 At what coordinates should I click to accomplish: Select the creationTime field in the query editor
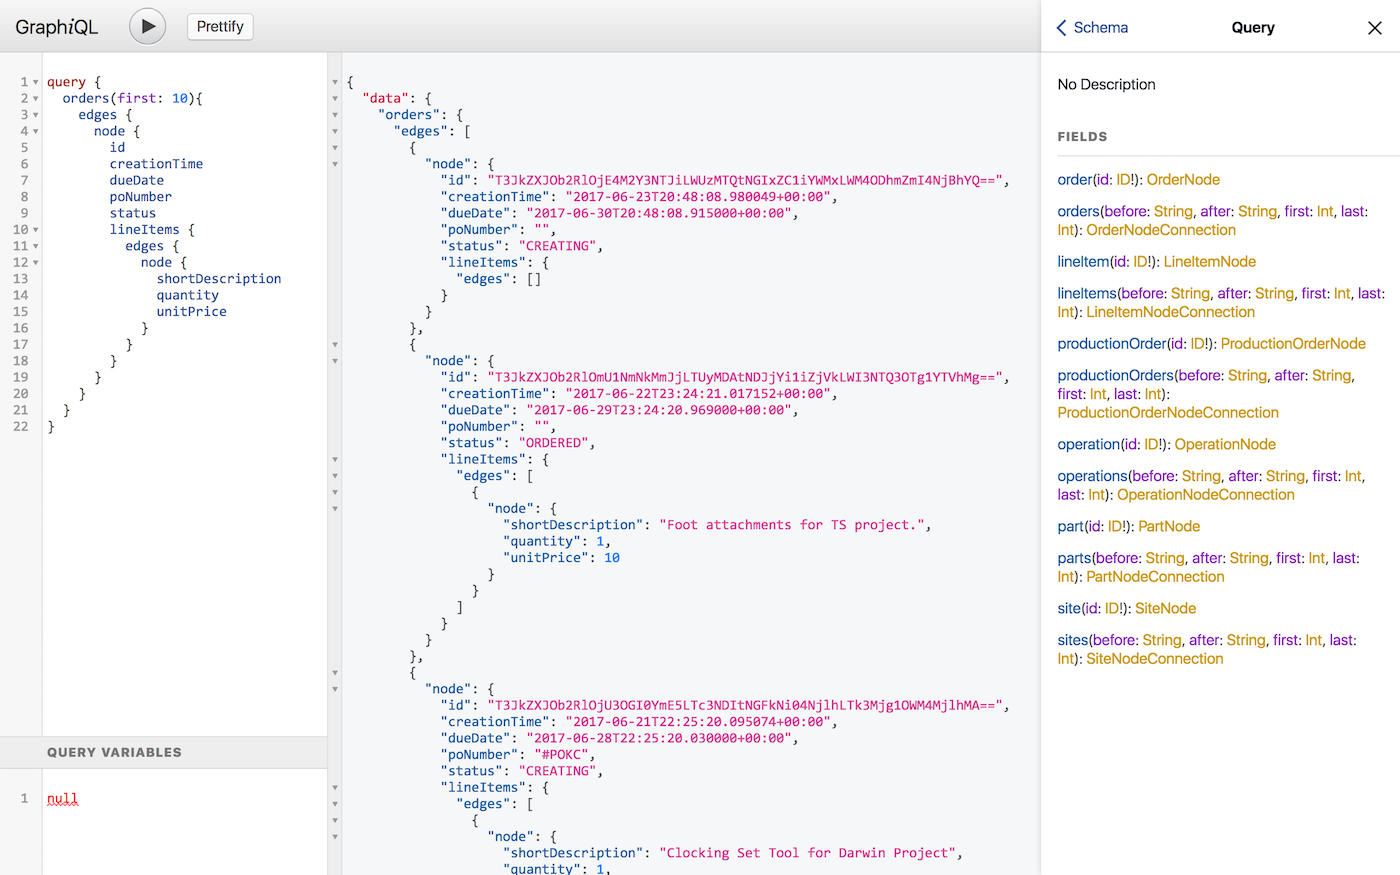[156, 163]
